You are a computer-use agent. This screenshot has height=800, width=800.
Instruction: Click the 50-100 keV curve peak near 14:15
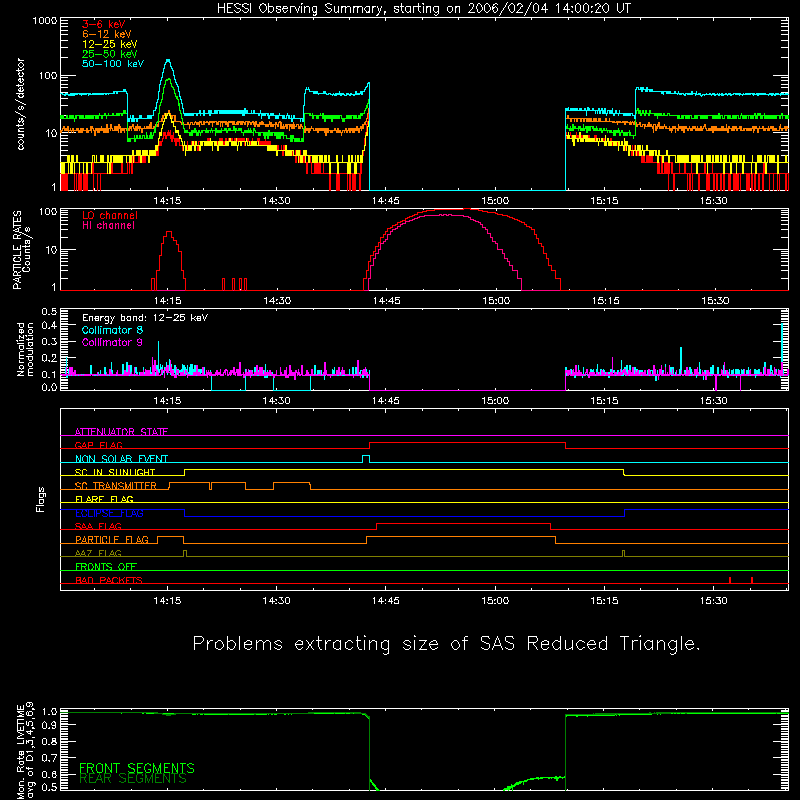point(168,61)
